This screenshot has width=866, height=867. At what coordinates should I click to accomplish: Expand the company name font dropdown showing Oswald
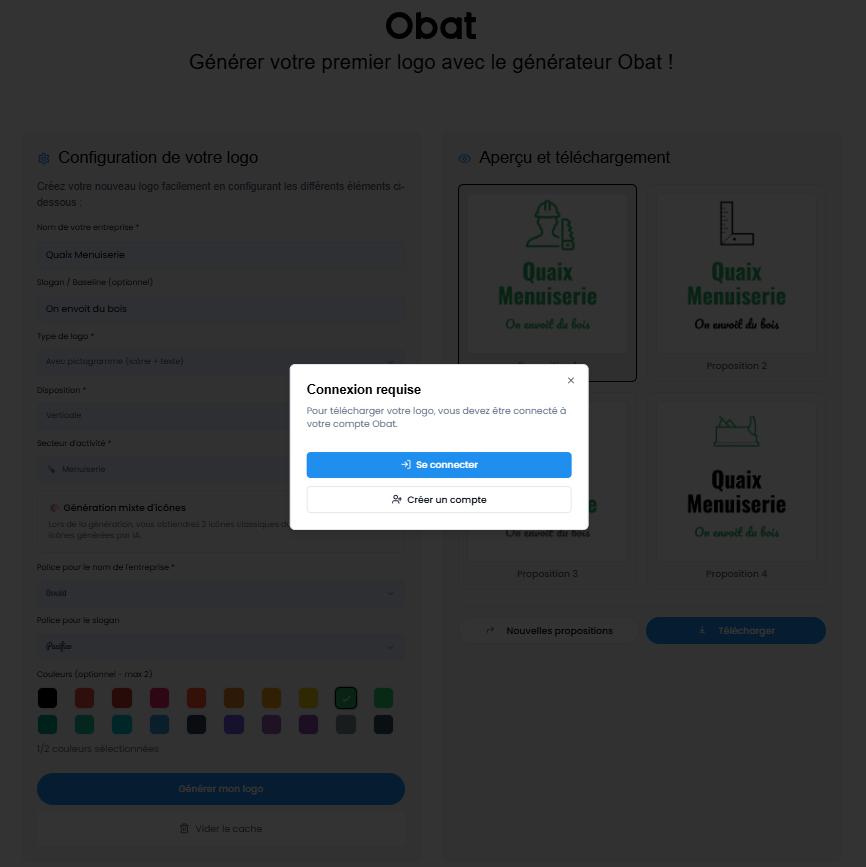[220, 593]
